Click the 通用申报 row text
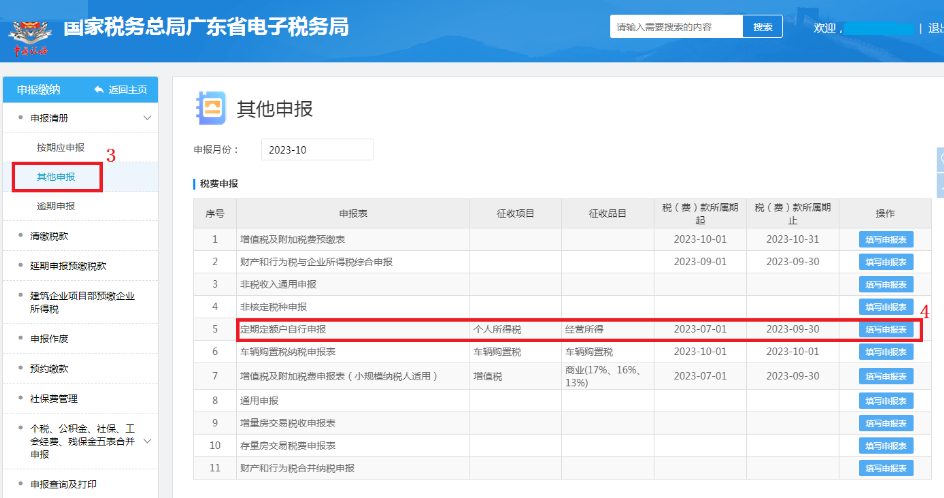 (259, 400)
